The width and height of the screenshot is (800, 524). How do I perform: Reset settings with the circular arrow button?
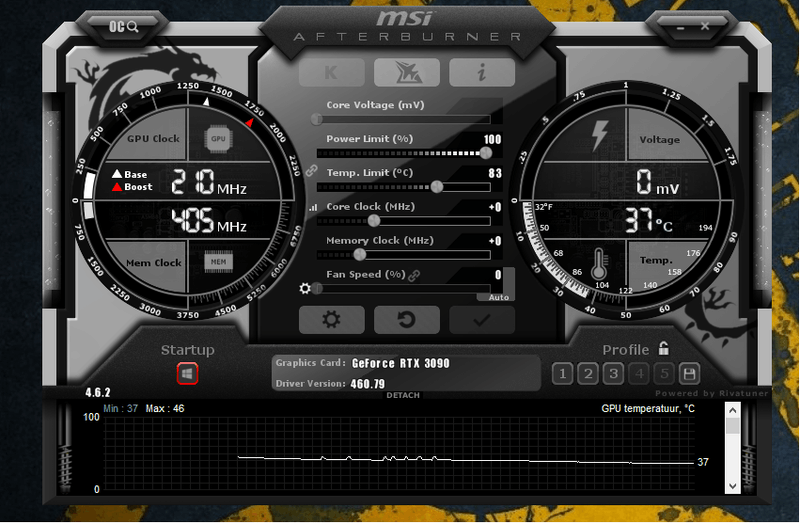pyautogui.click(x=407, y=320)
